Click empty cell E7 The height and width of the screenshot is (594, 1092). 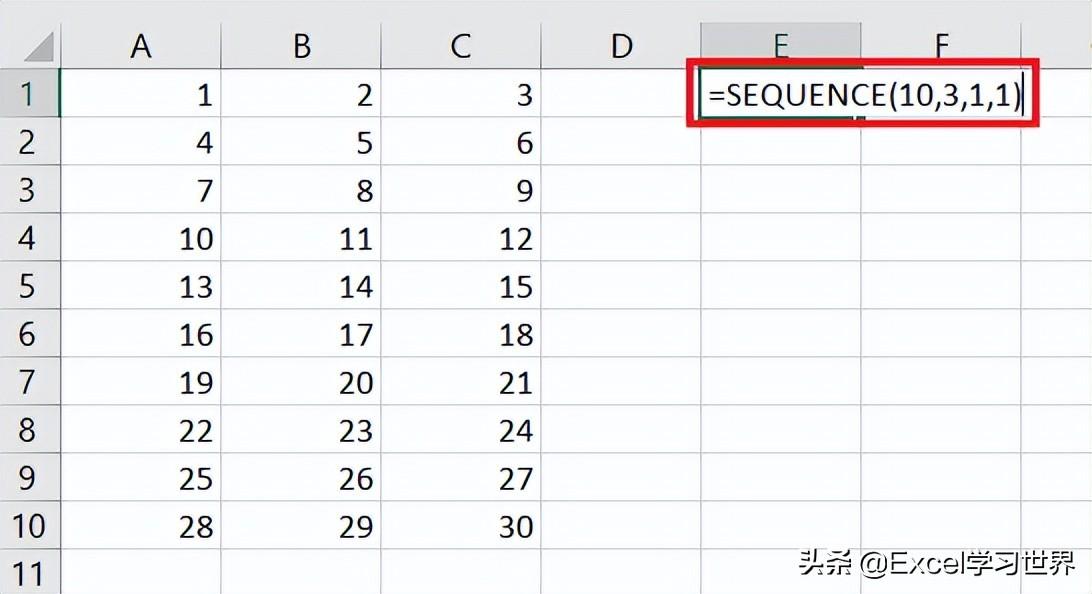coord(781,382)
